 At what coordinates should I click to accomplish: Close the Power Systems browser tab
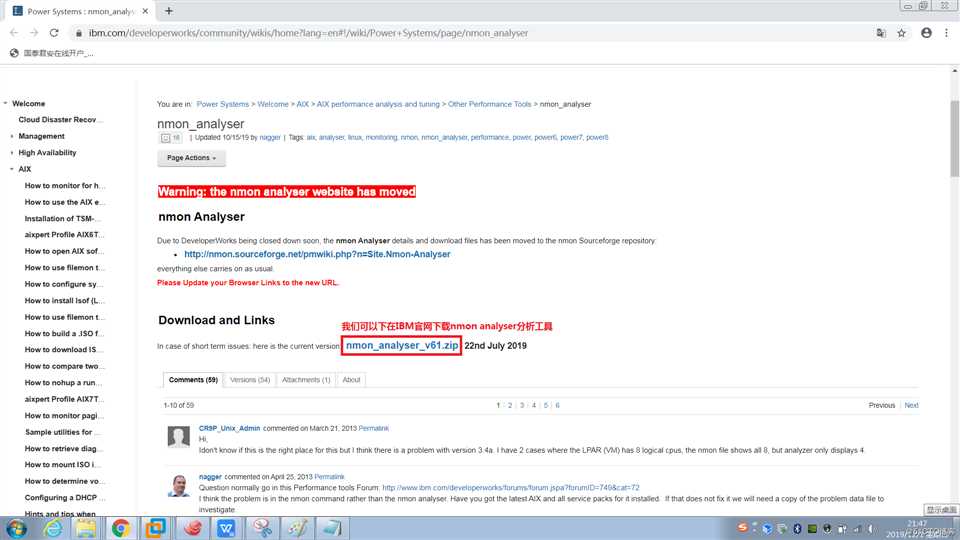point(145,11)
